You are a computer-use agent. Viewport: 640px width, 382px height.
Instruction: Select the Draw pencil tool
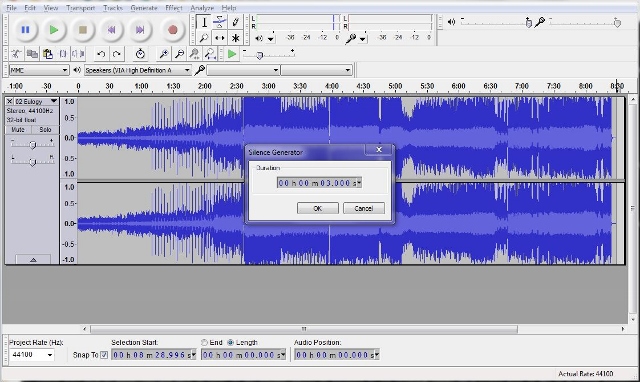pyautogui.click(x=236, y=22)
